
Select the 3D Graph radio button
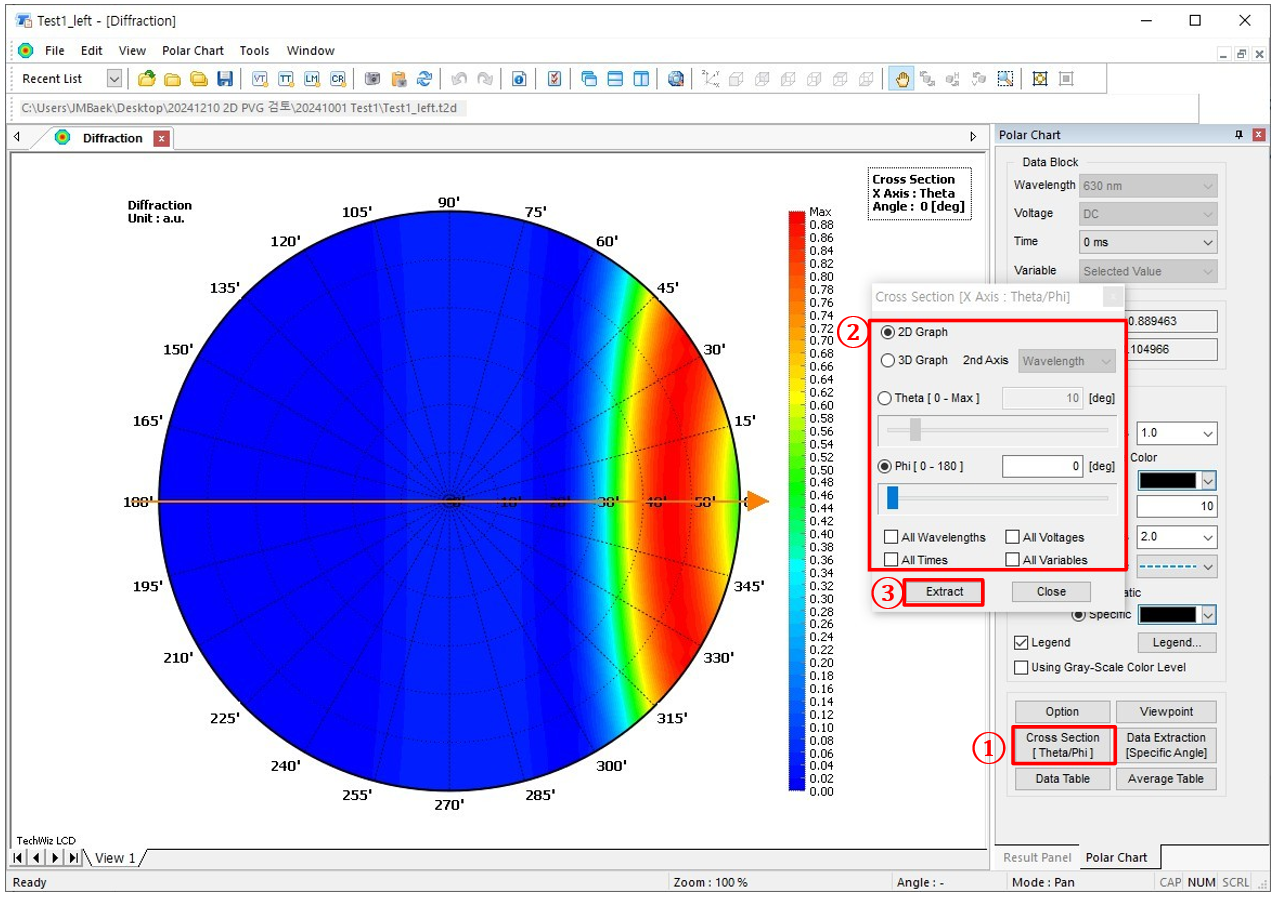click(888, 361)
